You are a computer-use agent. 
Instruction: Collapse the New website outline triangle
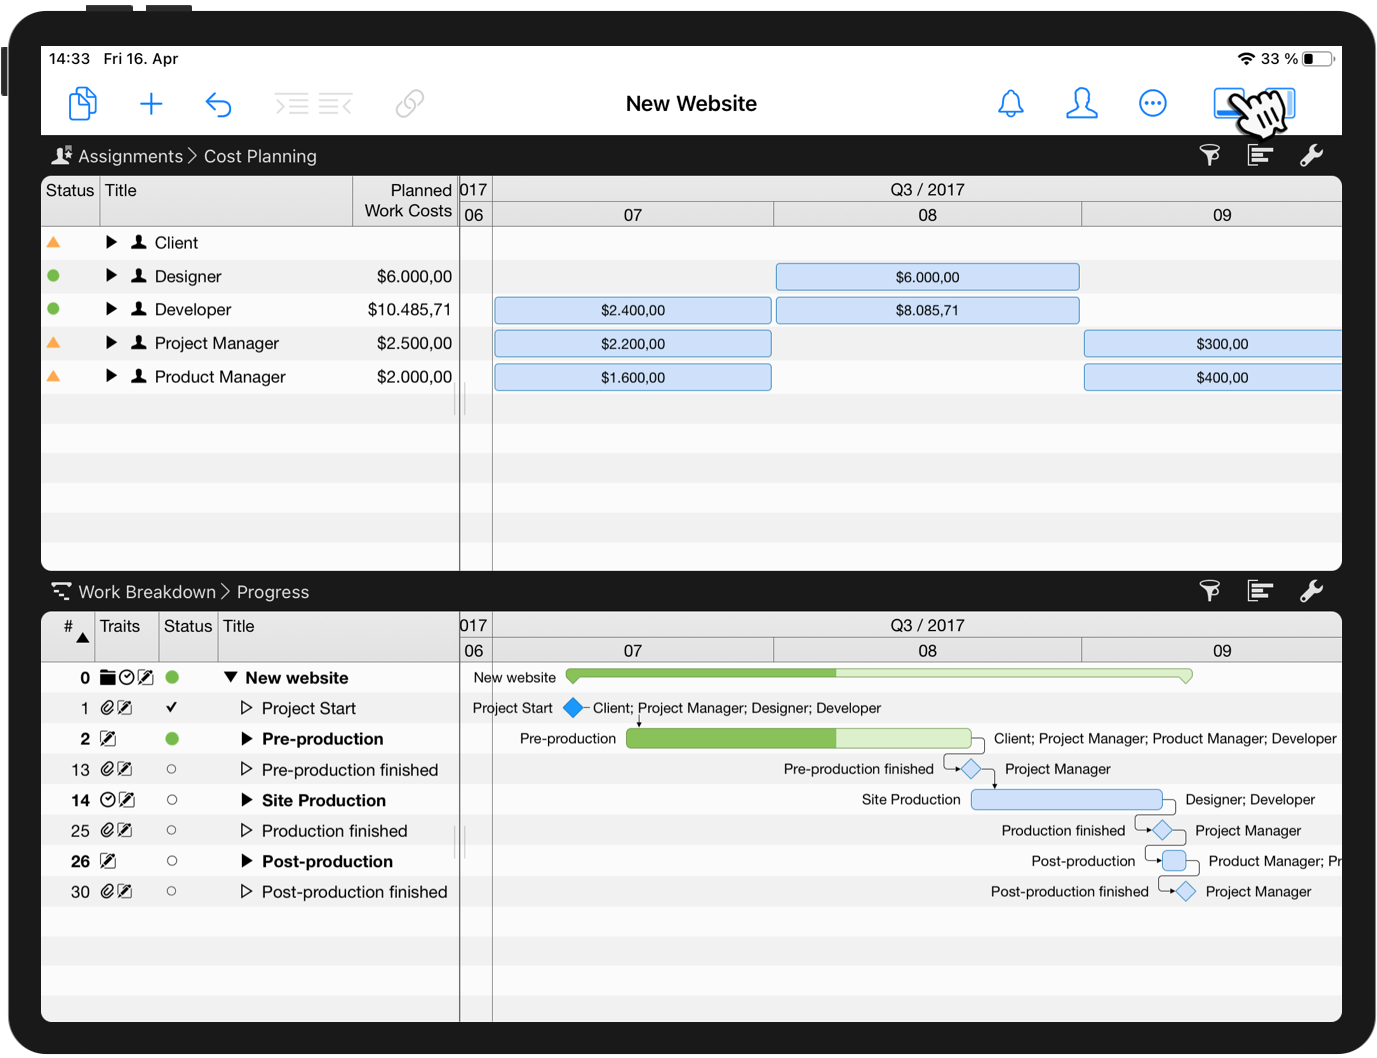pos(231,677)
